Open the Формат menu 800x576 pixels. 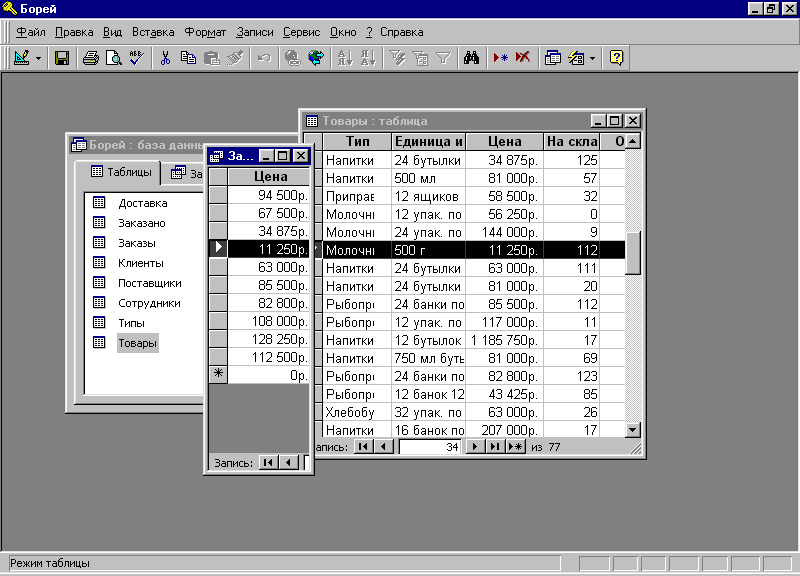click(205, 32)
